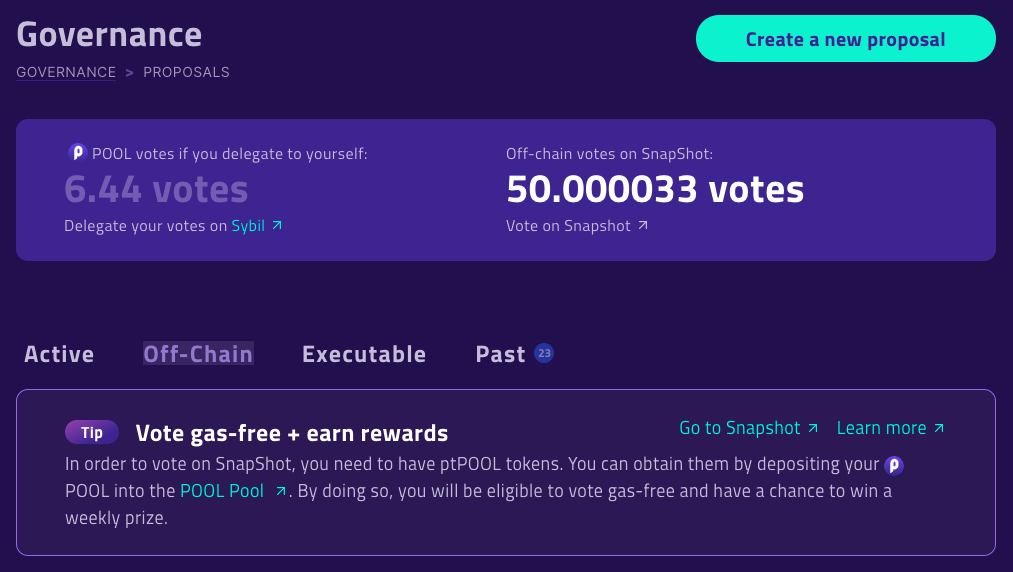Click the arrow icon beside Go to Snapshot

click(813, 428)
